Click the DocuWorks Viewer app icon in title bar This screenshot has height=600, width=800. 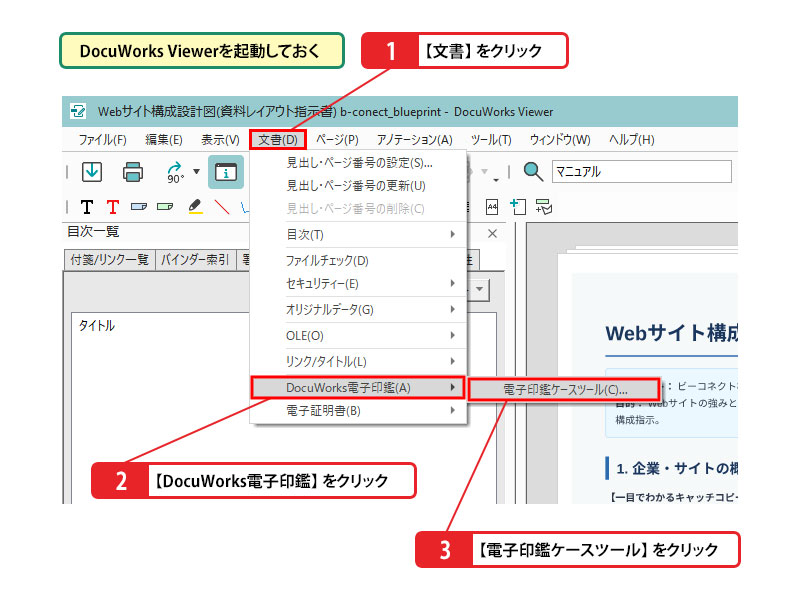coord(78,111)
